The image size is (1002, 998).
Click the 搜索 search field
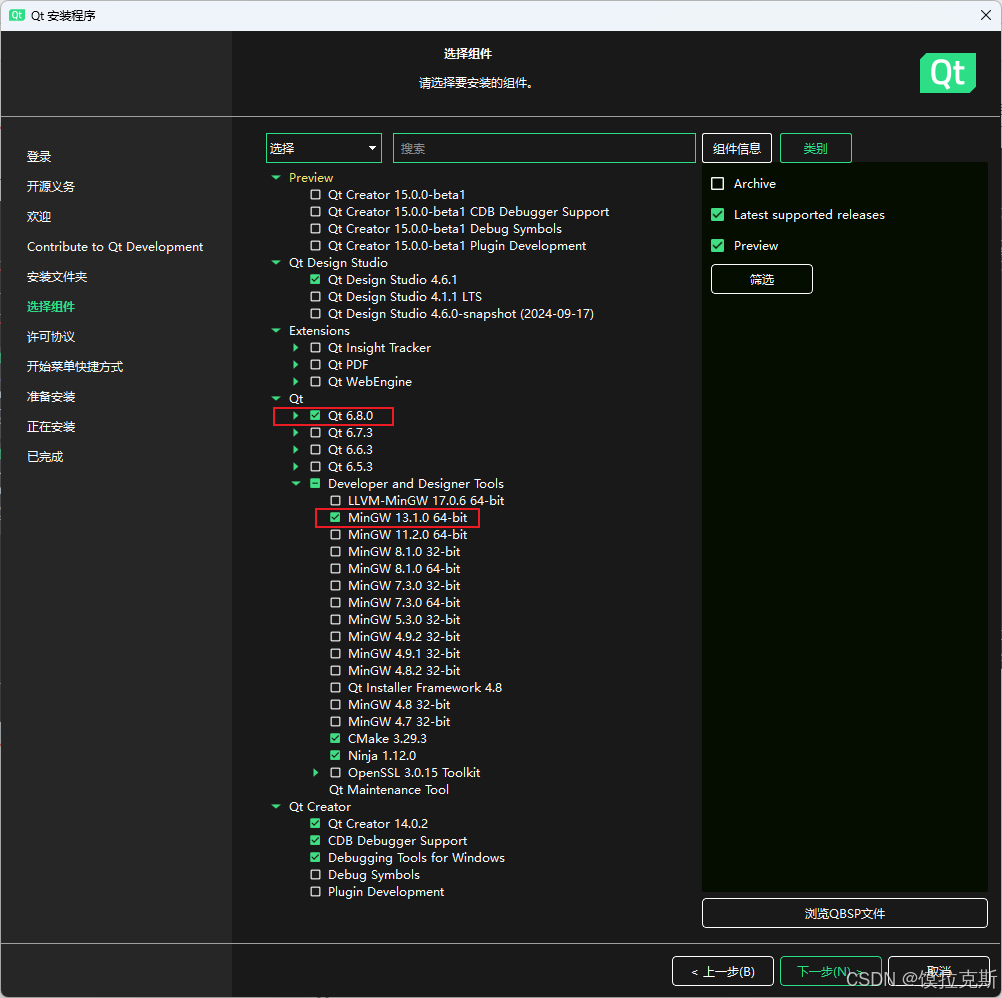click(544, 148)
